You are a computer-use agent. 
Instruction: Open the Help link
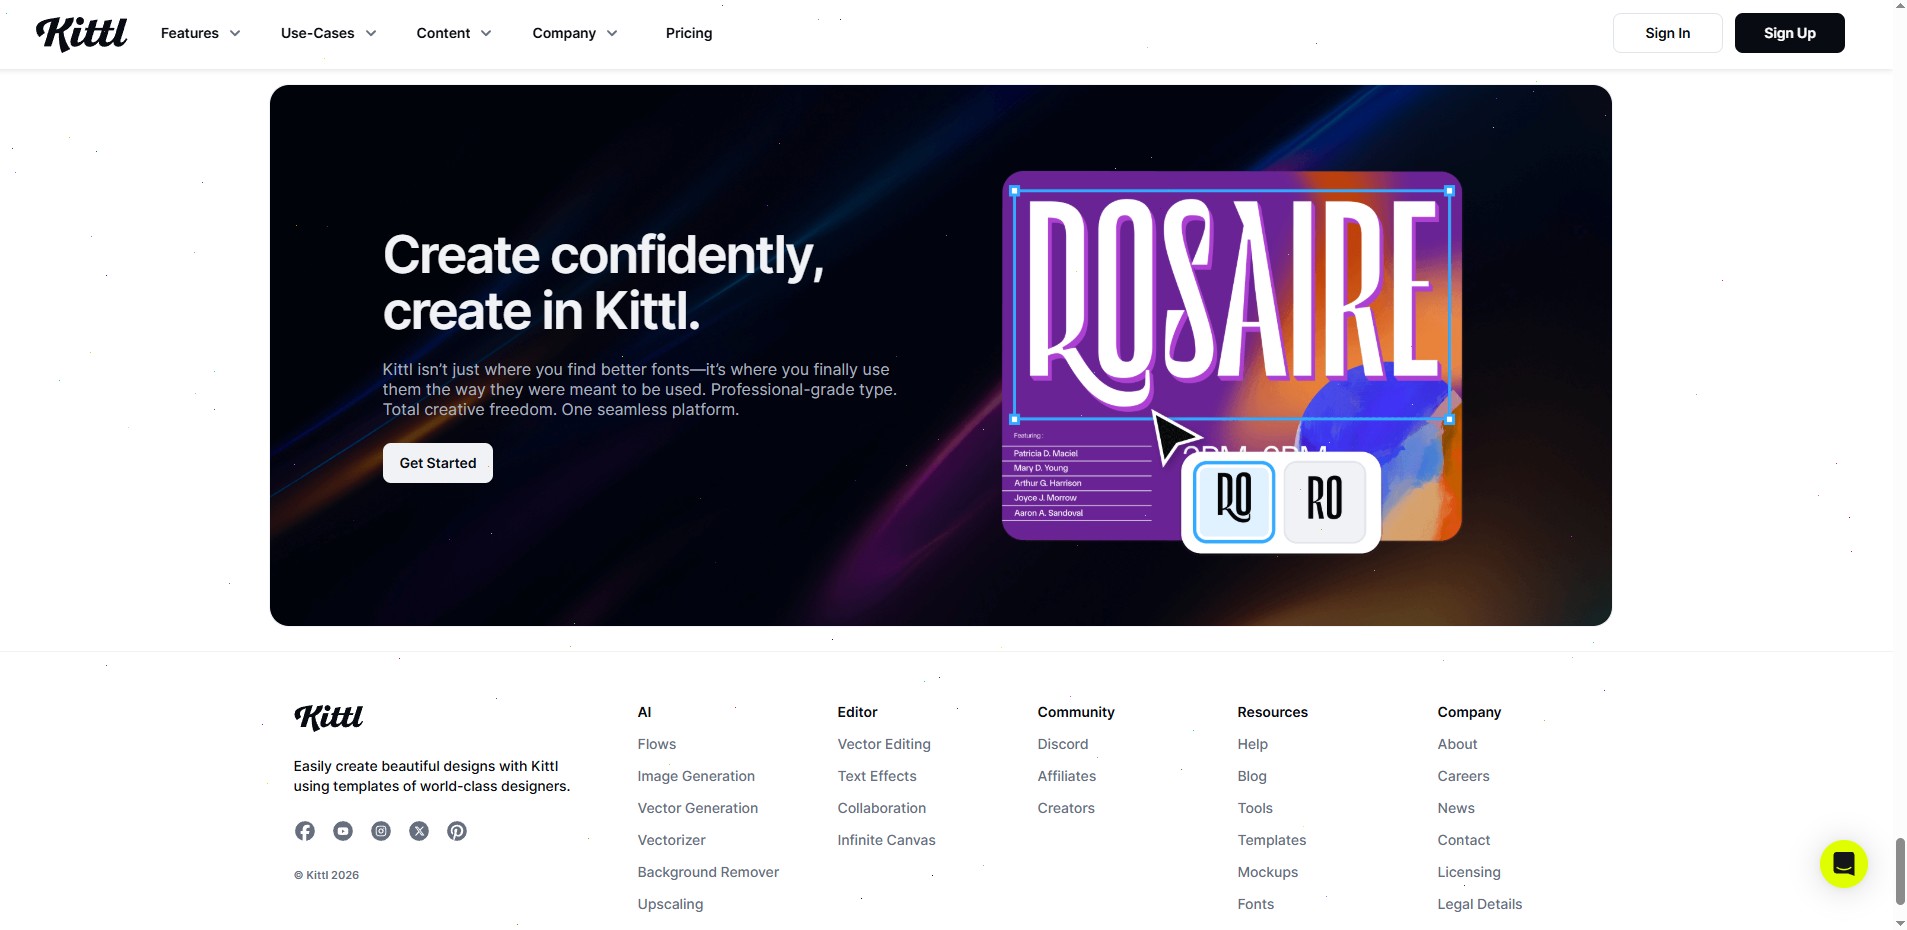pos(1253,744)
